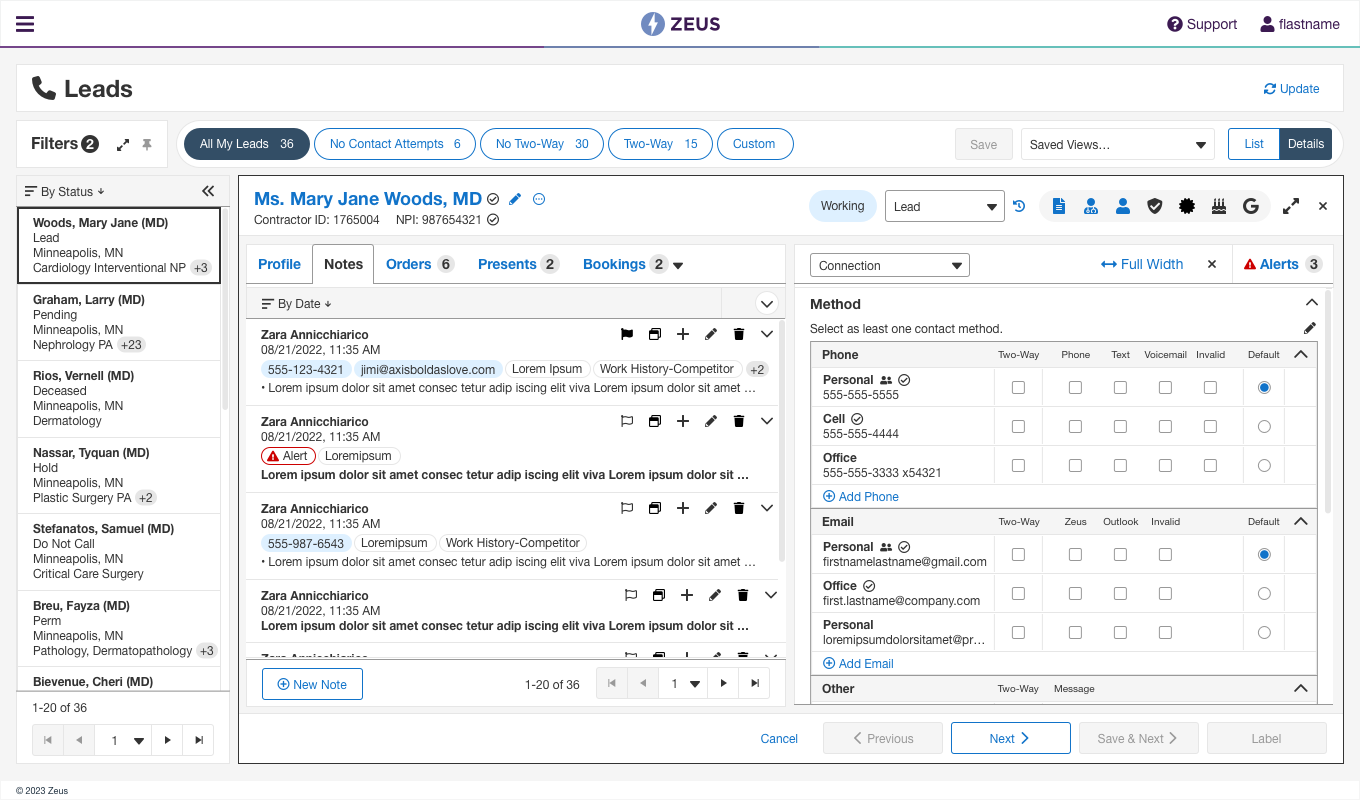Select Graham, Larry (MD) lead

pos(118,322)
